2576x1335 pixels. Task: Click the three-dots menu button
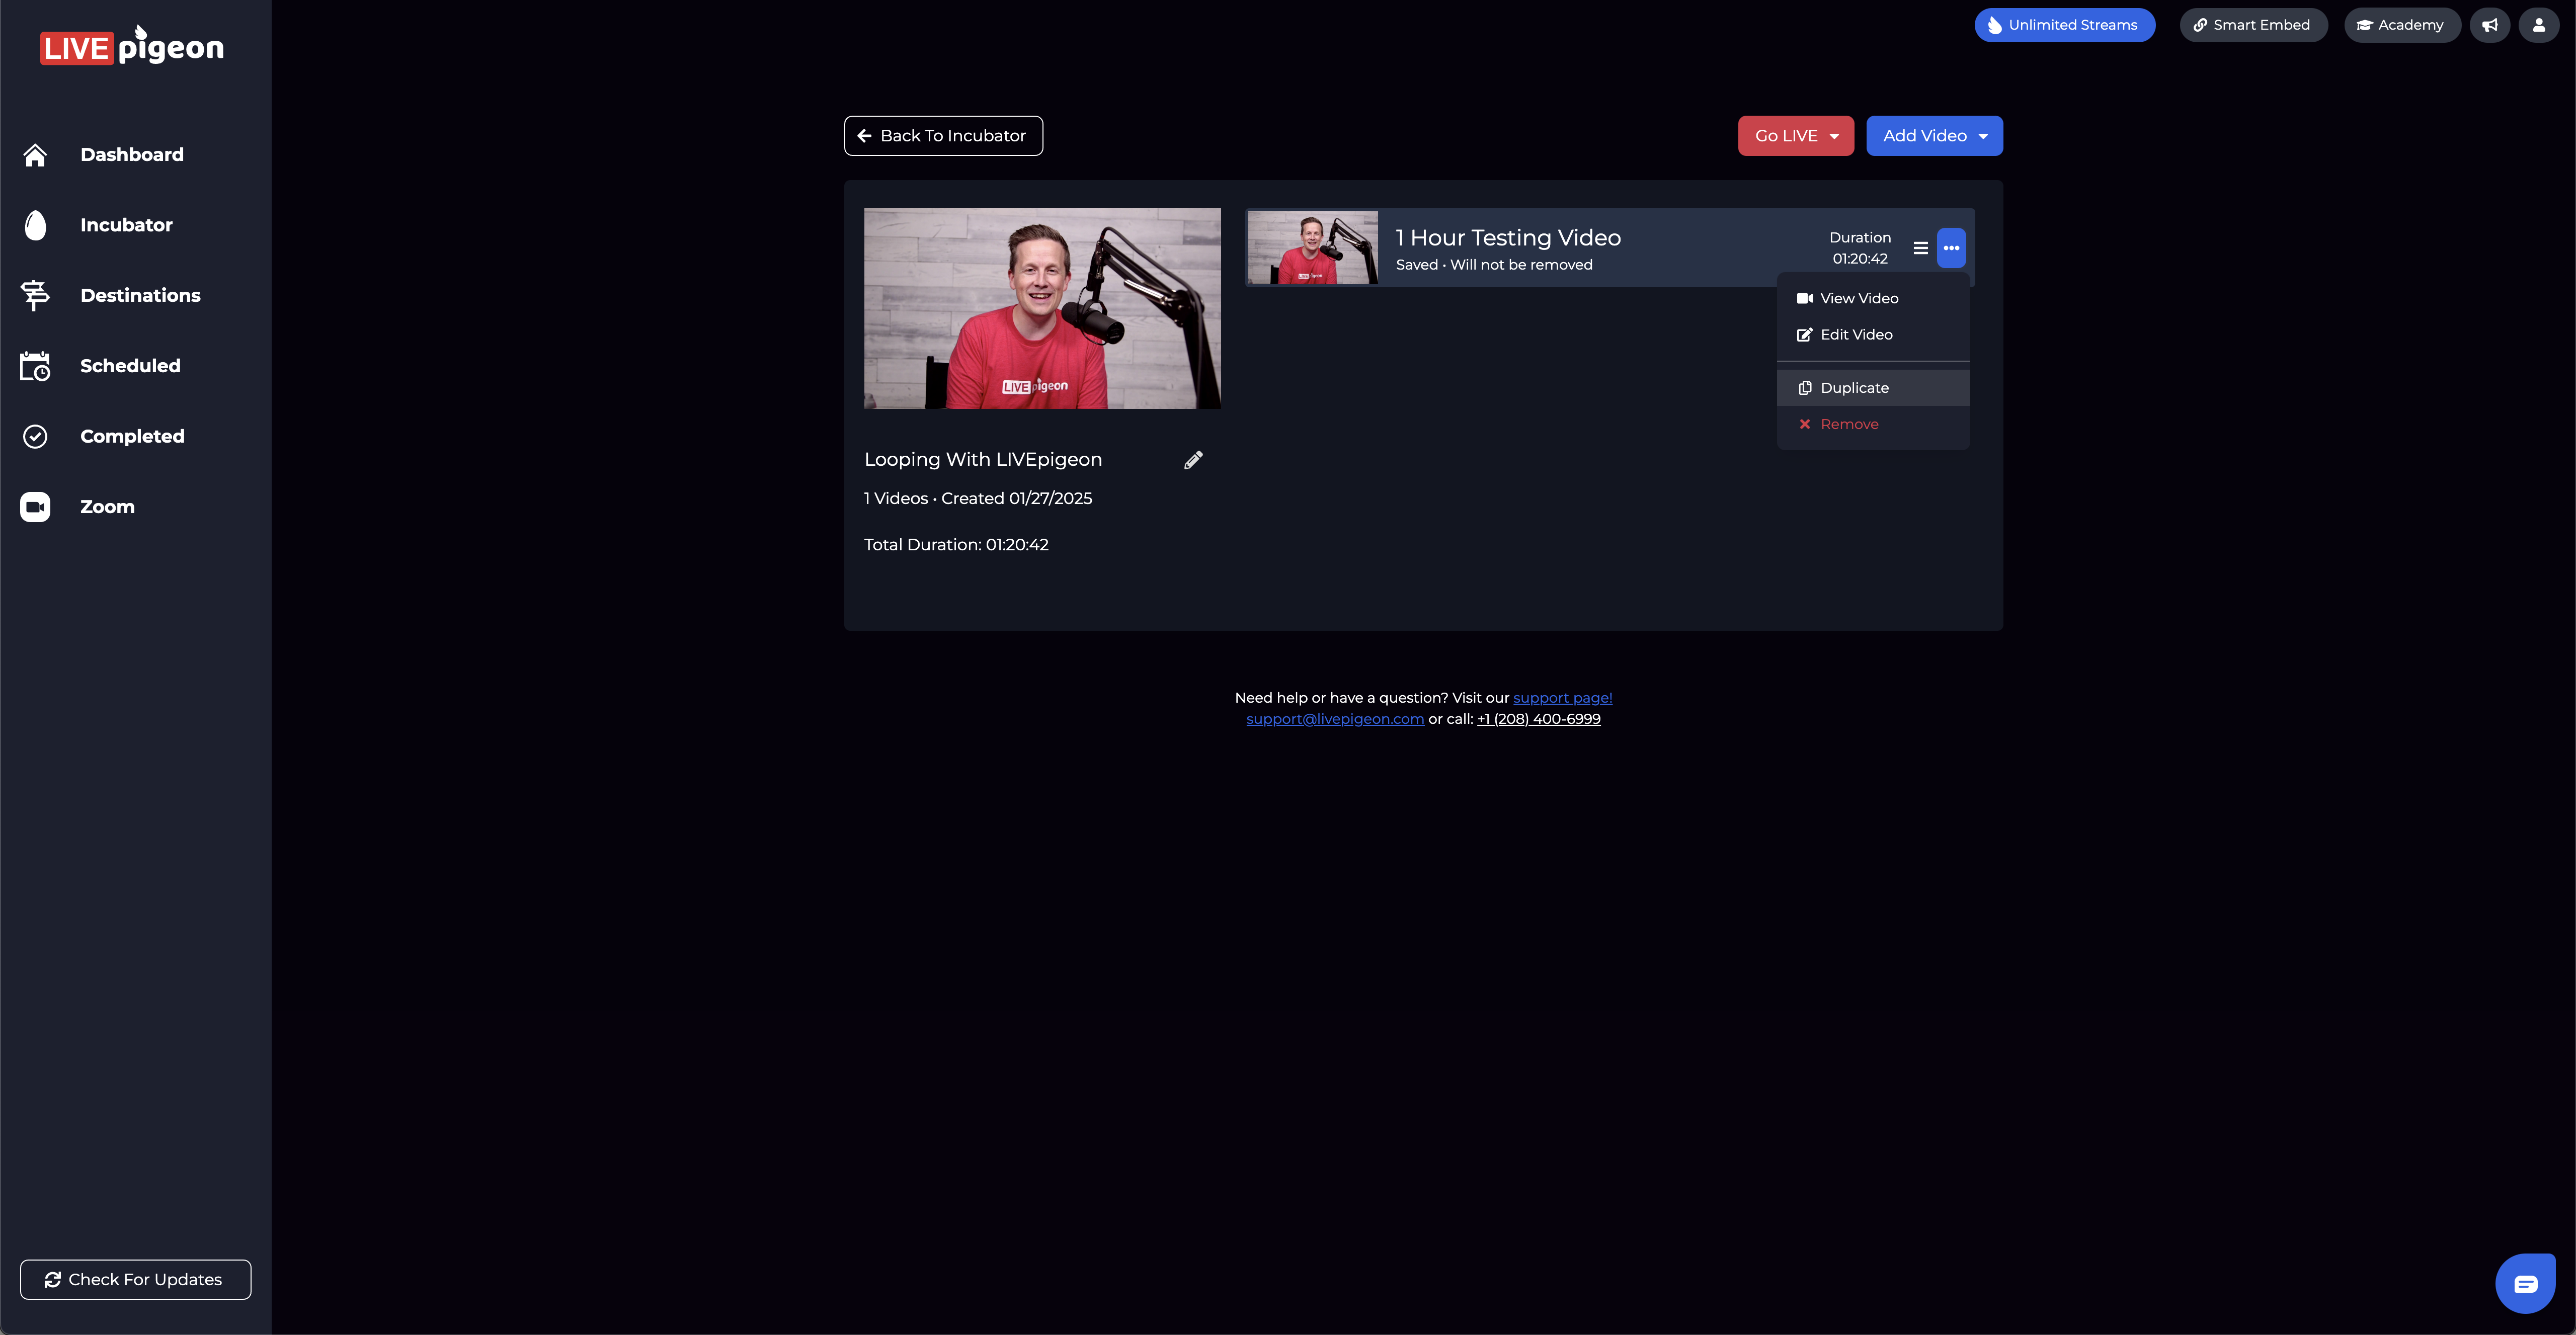pos(1951,248)
